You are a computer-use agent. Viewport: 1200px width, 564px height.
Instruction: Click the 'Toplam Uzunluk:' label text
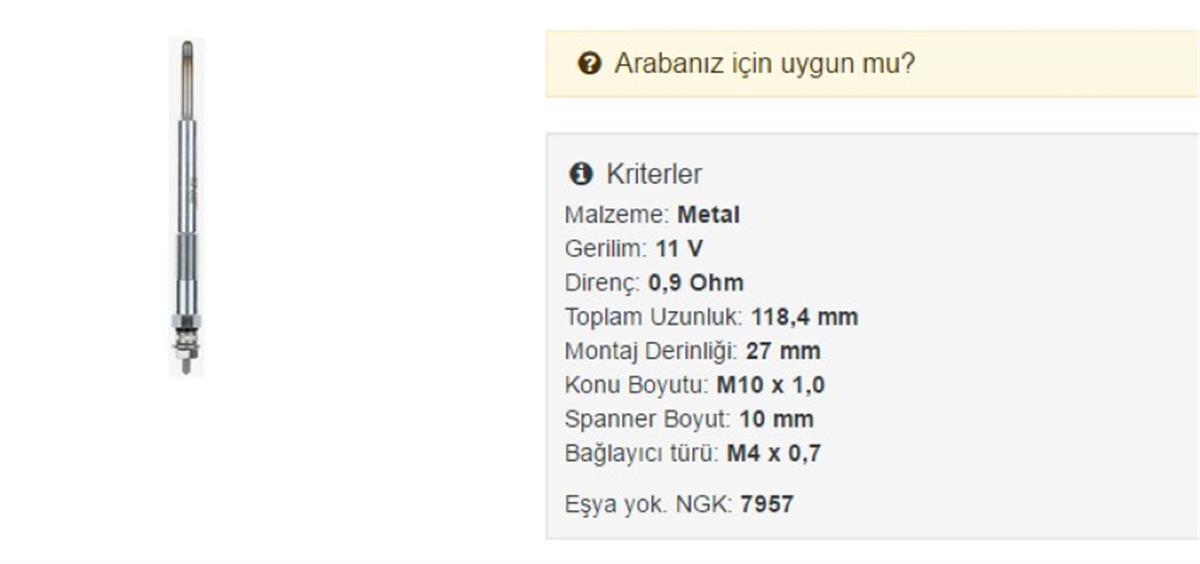654,317
